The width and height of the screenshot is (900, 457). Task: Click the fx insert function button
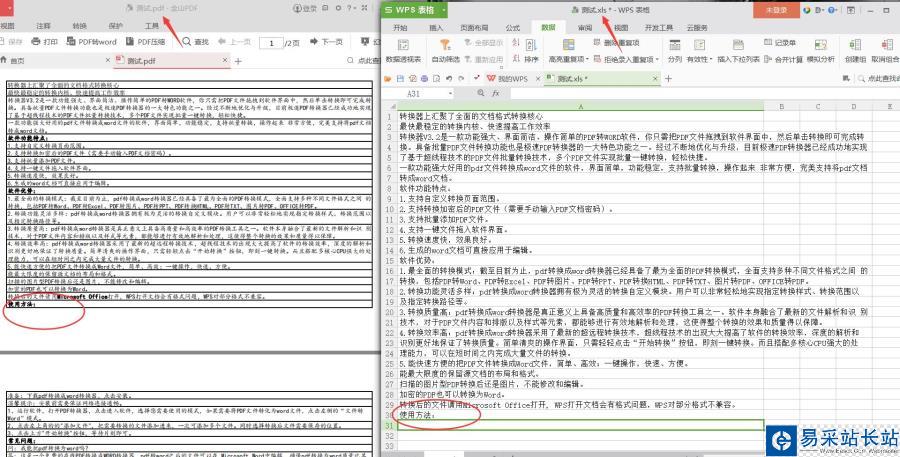coord(495,93)
